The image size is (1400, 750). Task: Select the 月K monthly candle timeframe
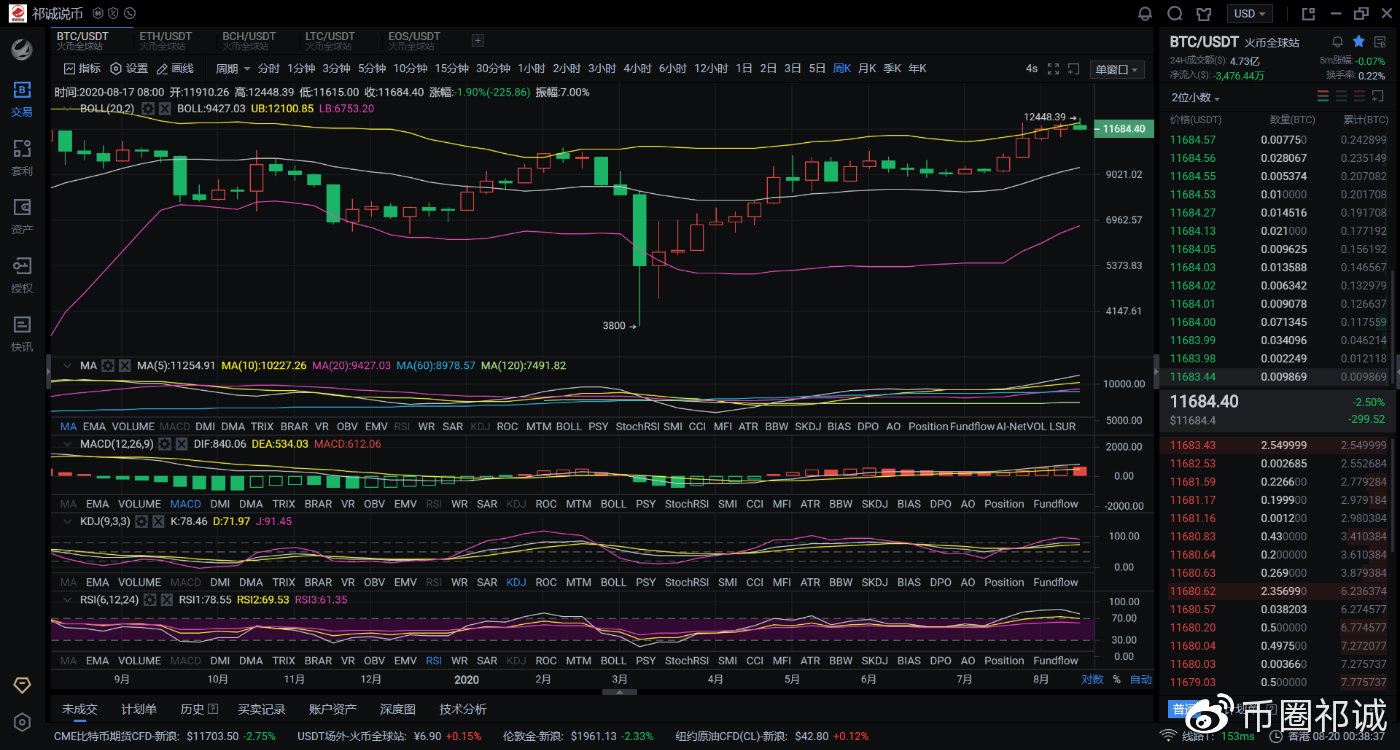[x=867, y=69]
